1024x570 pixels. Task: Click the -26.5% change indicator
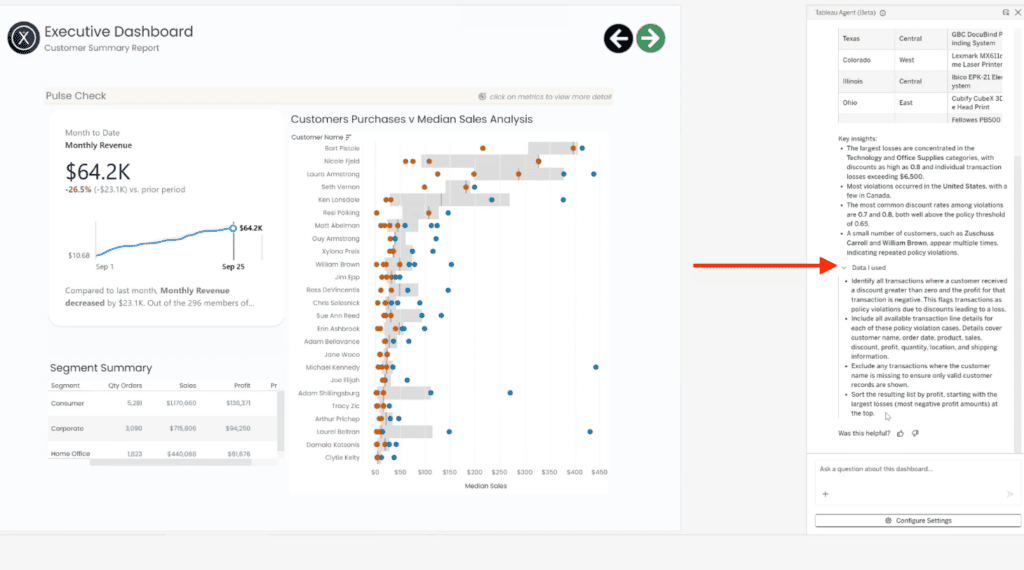point(78,189)
